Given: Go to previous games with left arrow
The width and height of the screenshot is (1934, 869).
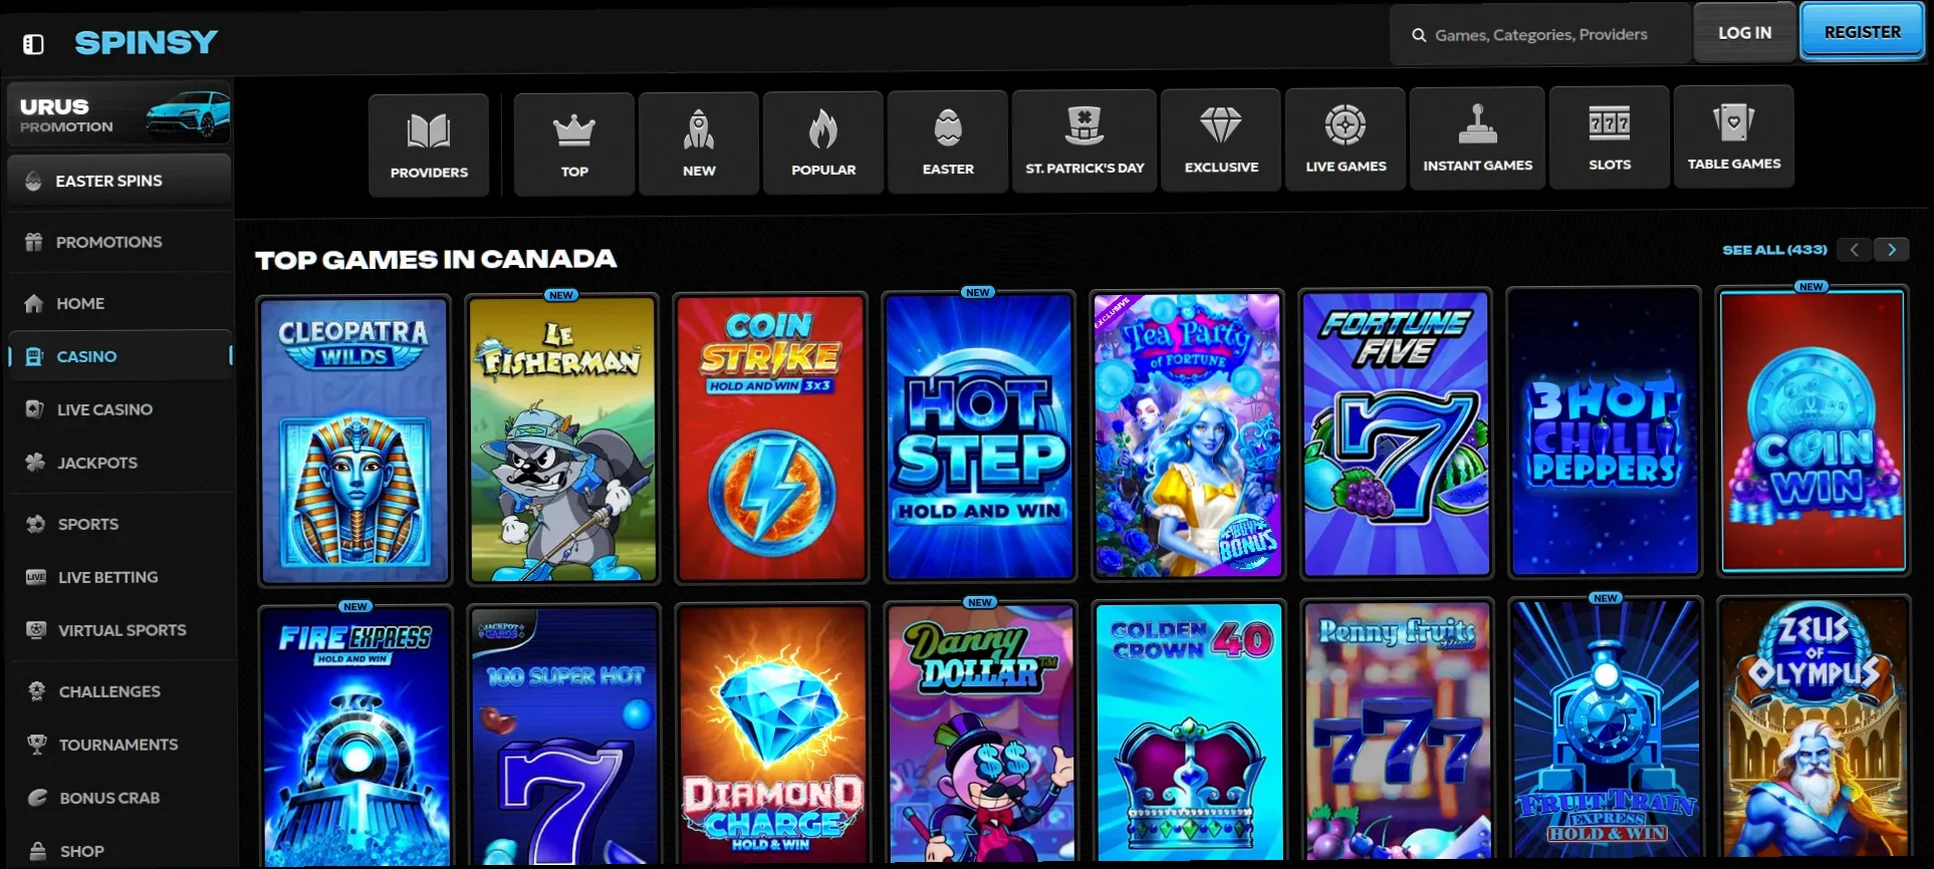Looking at the screenshot, I should pyautogui.click(x=1854, y=250).
